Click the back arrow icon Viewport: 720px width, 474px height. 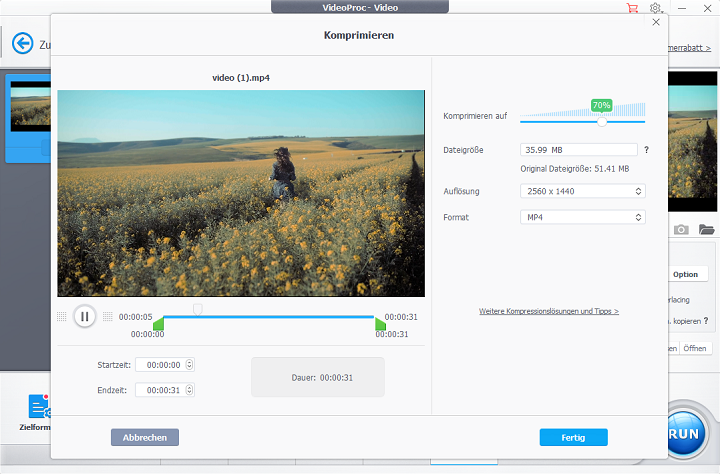pos(22,44)
